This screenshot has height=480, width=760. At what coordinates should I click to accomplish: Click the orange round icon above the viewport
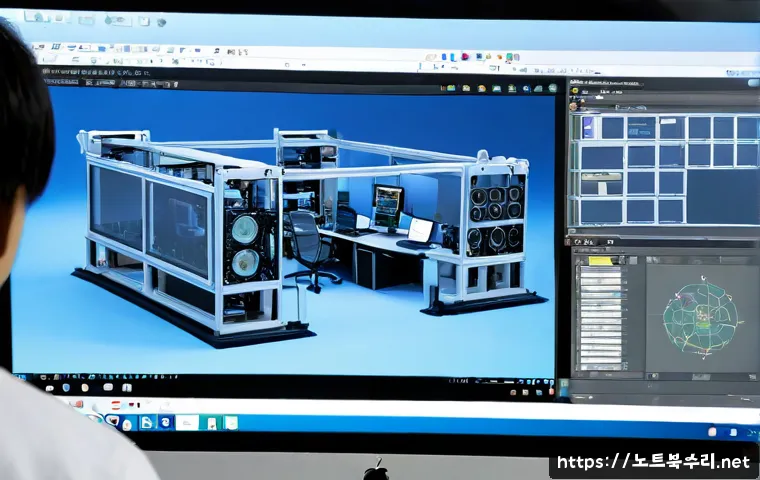tap(482, 88)
